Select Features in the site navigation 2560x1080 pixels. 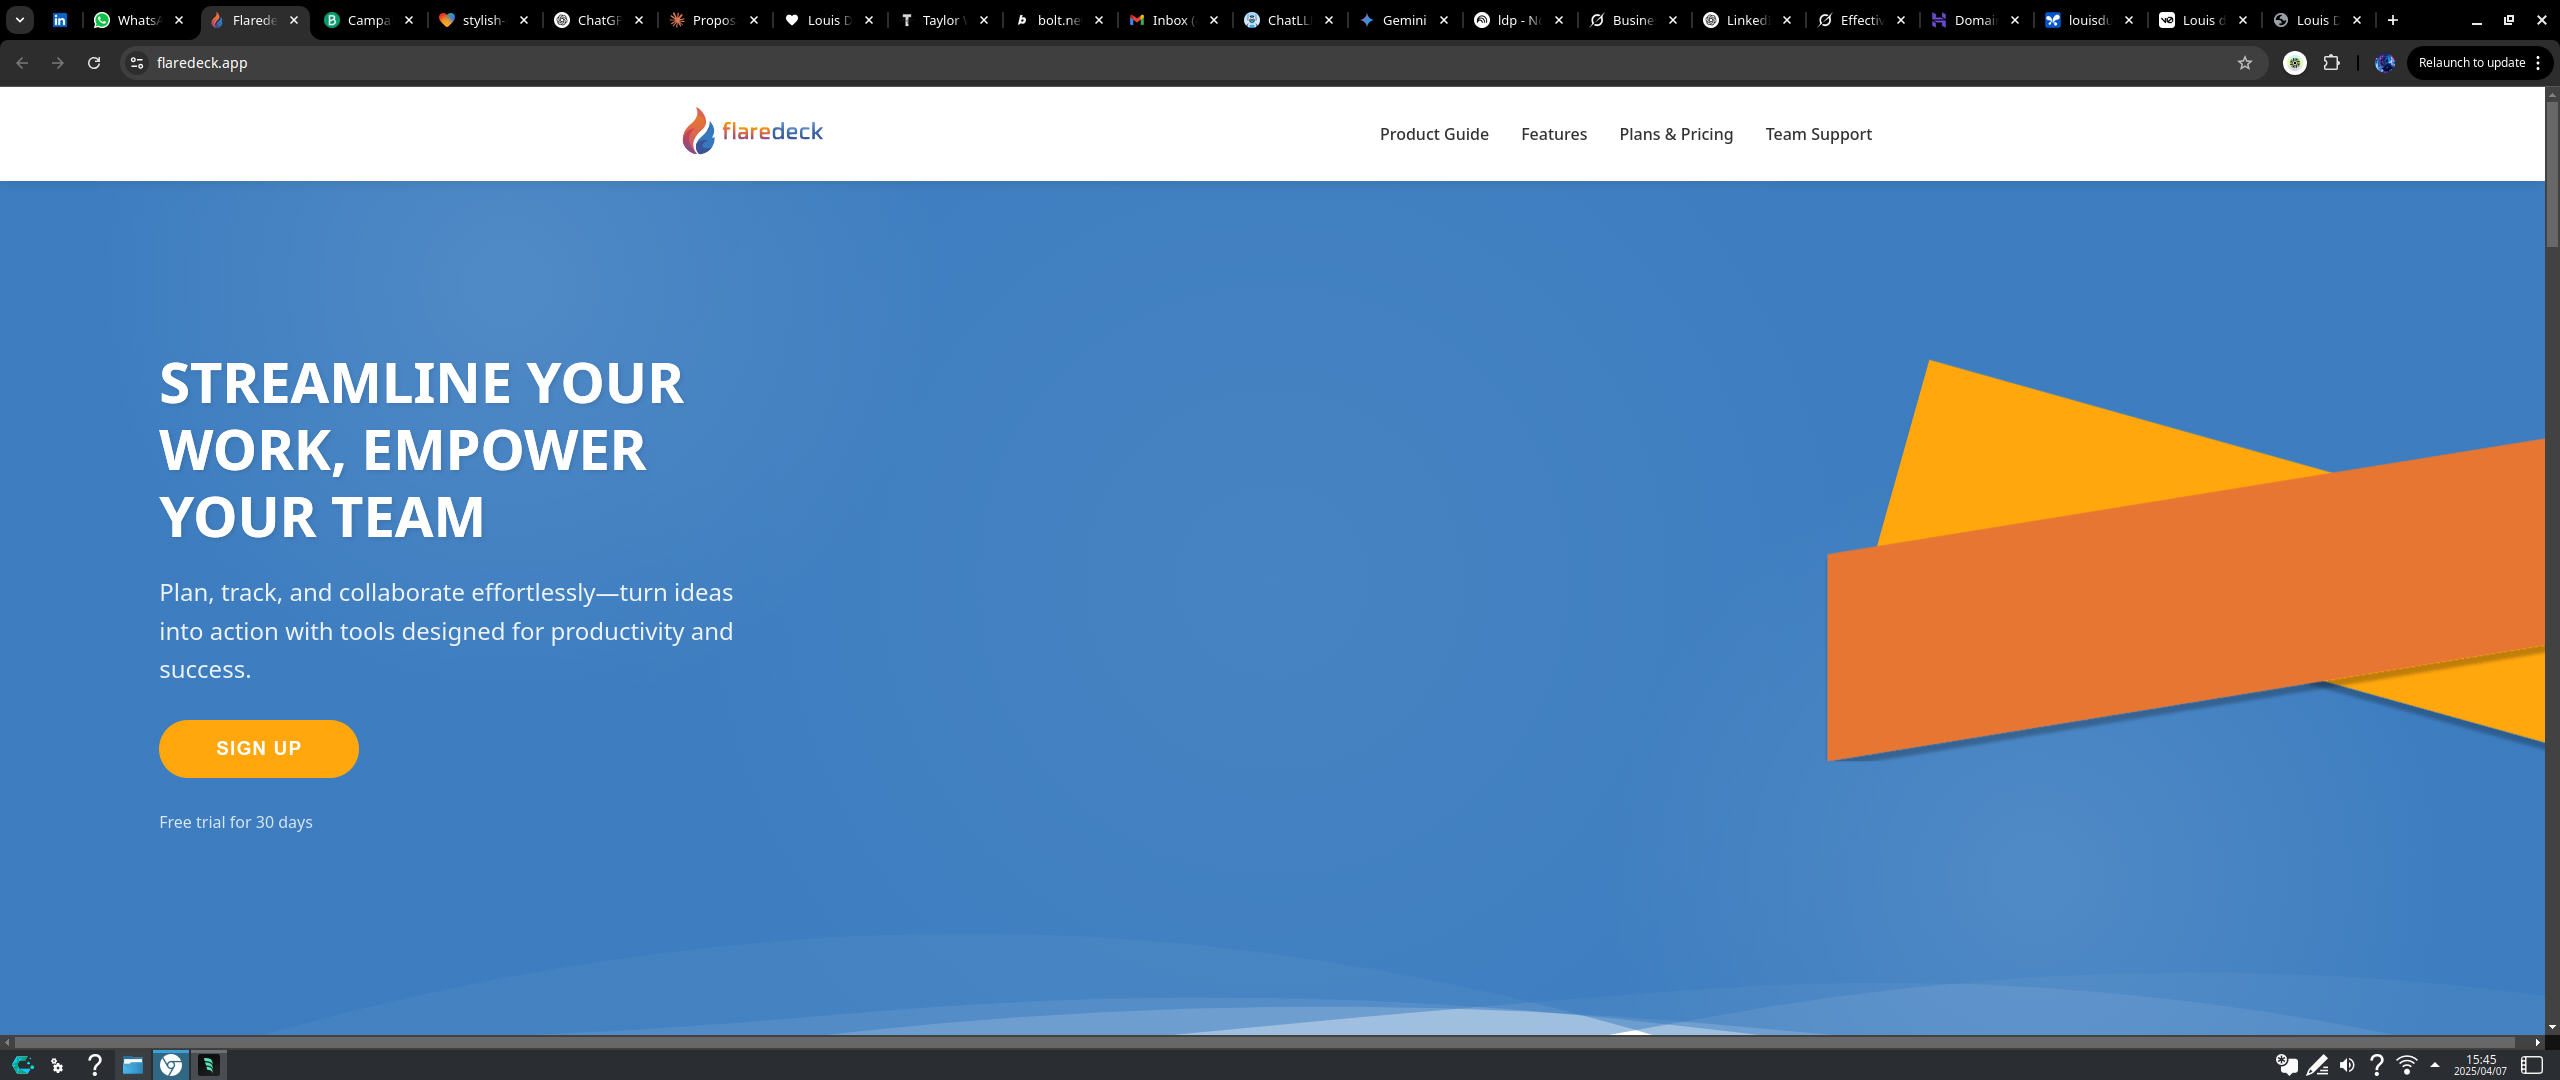click(1554, 133)
